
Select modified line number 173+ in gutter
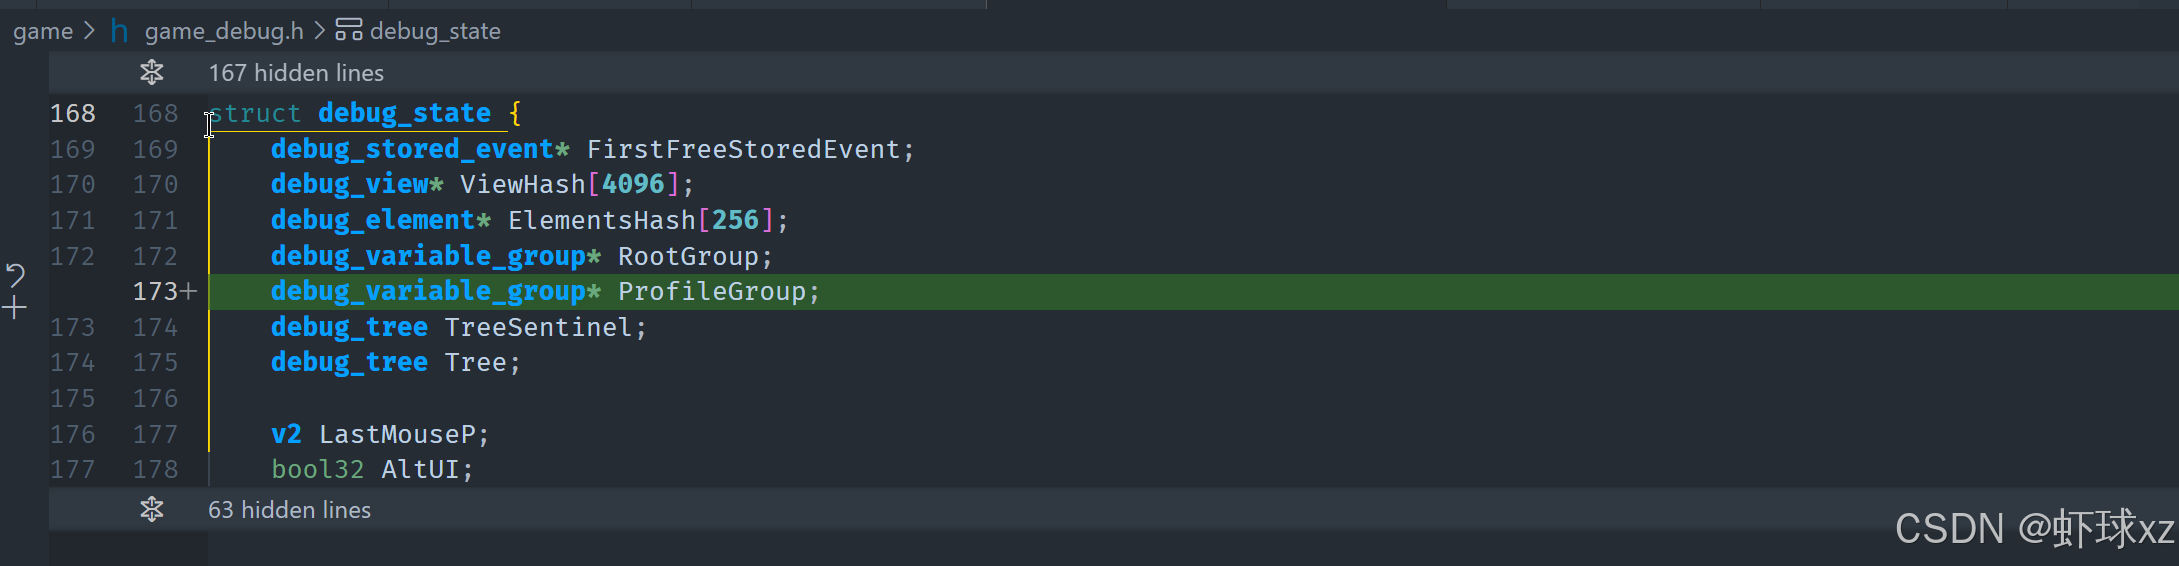(165, 292)
